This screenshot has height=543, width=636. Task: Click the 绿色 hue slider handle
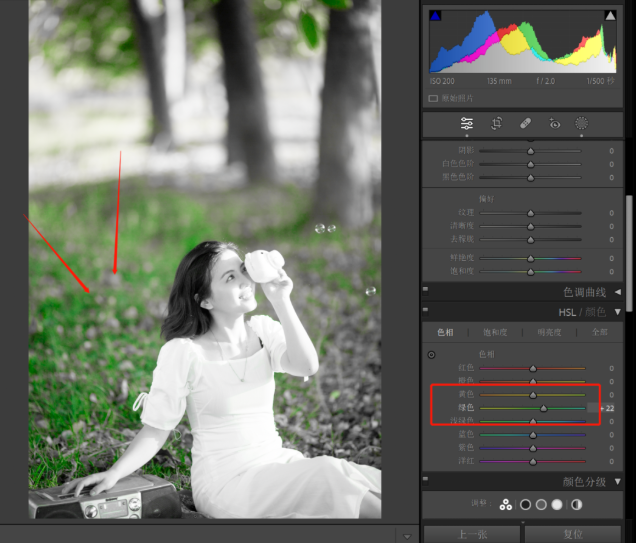[544, 408]
